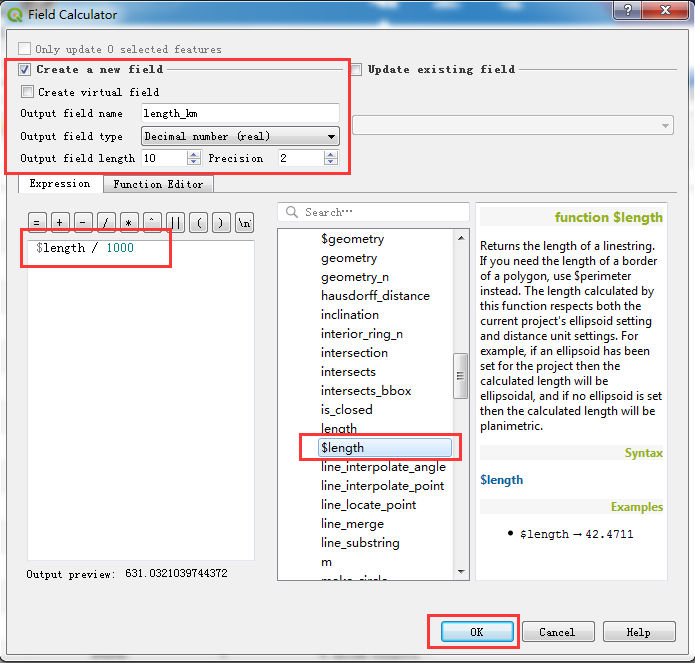The height and width of the screenshot is (663, 695).
Task: Confirm with the OK button
Action: [x=477, y=632]
